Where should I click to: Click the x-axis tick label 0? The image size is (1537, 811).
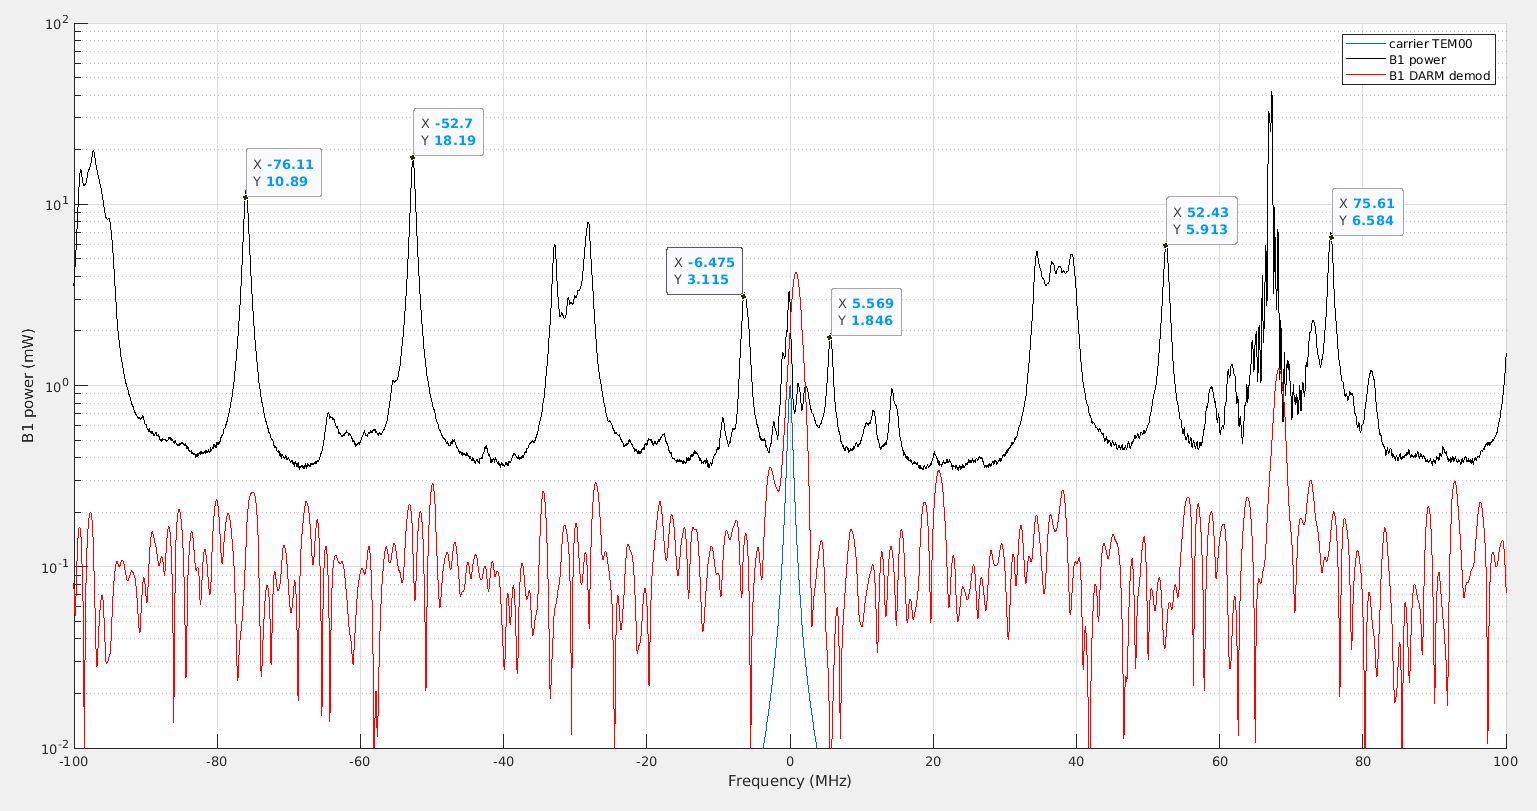(x=790, y=762)
